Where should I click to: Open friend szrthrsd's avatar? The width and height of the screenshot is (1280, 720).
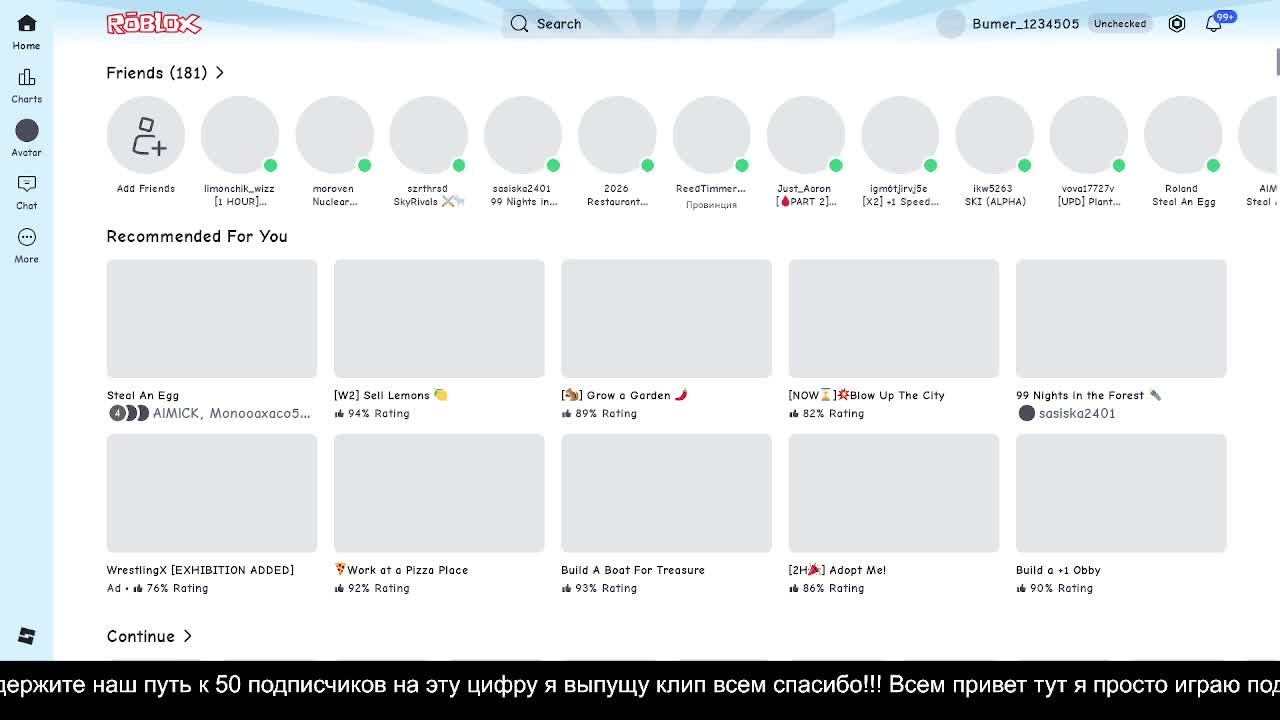click(x=428, y=136)
